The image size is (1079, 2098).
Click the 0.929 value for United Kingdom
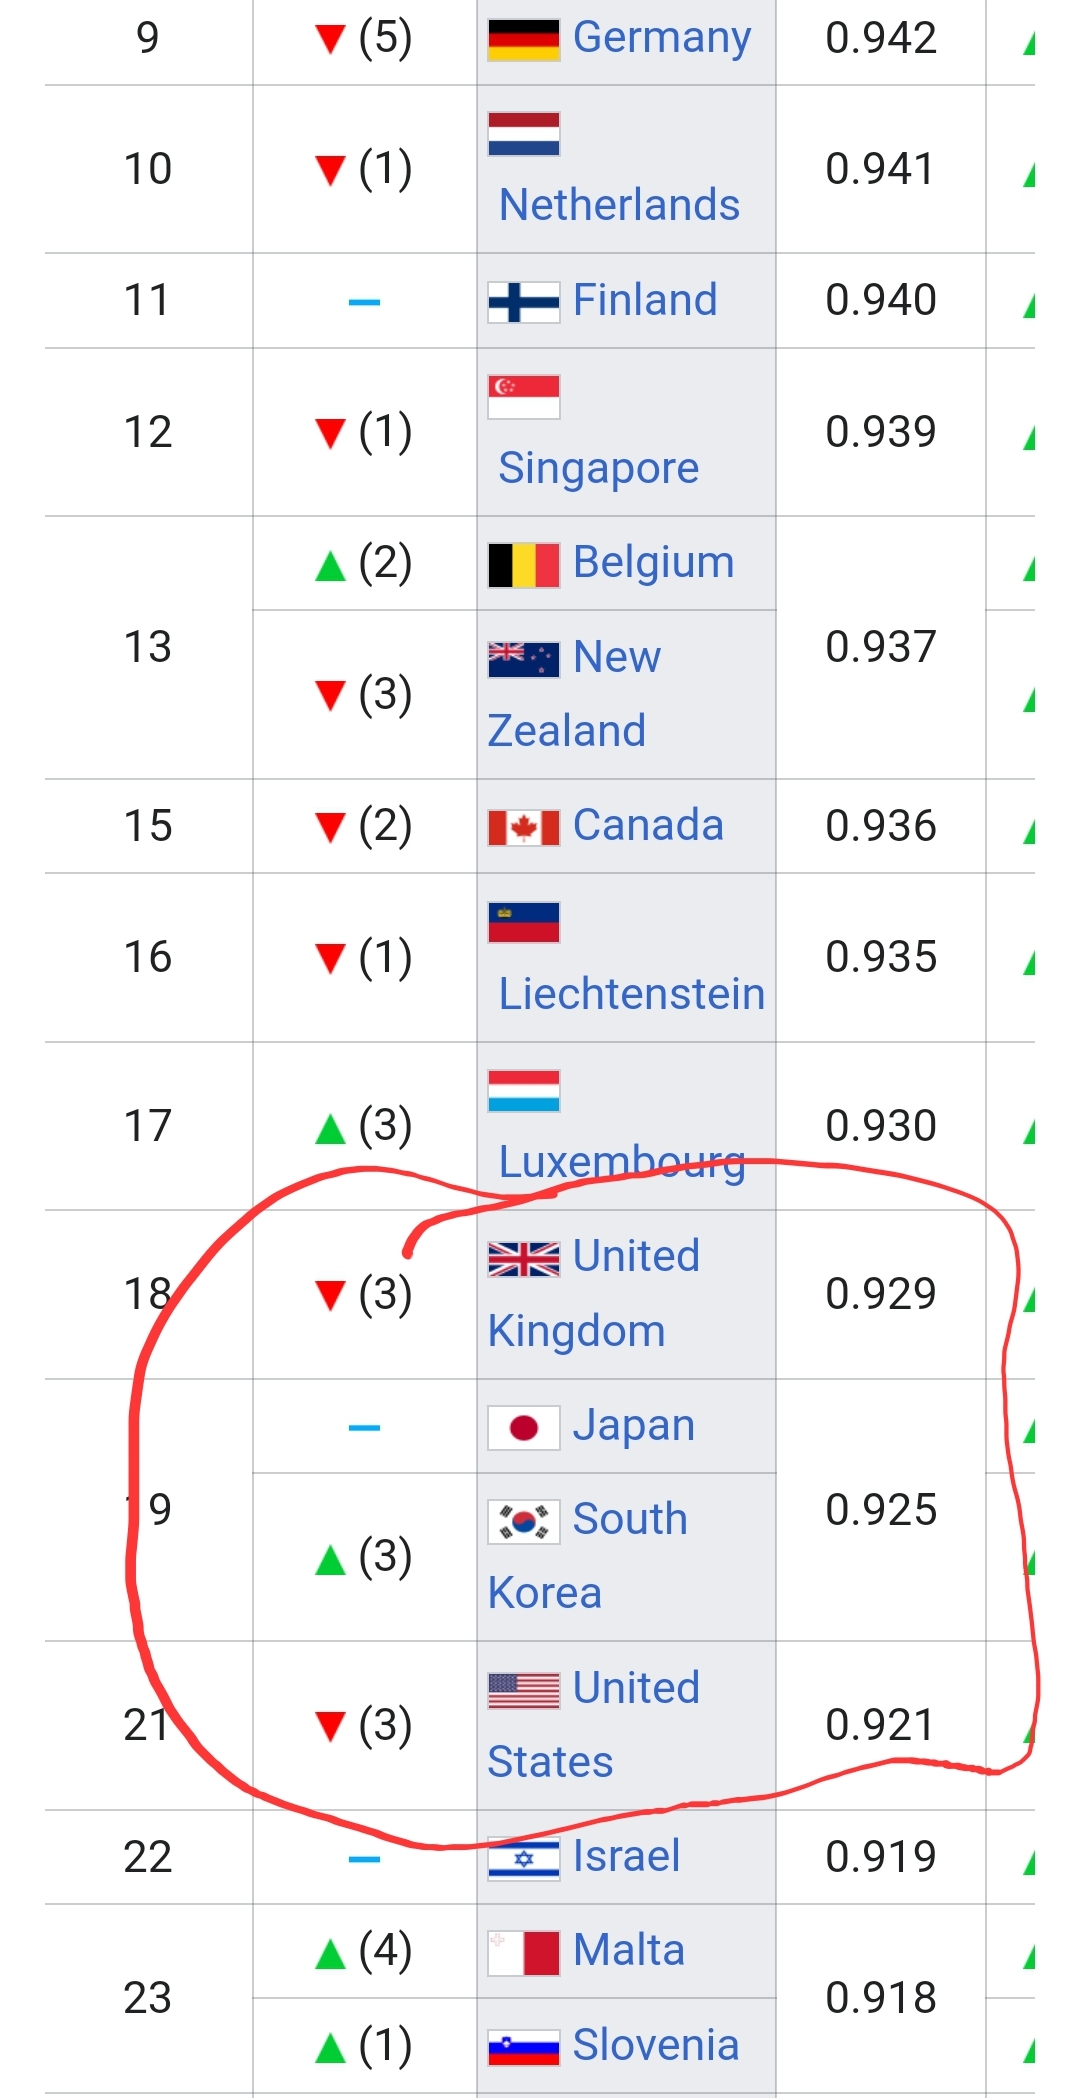[881, 1294]
